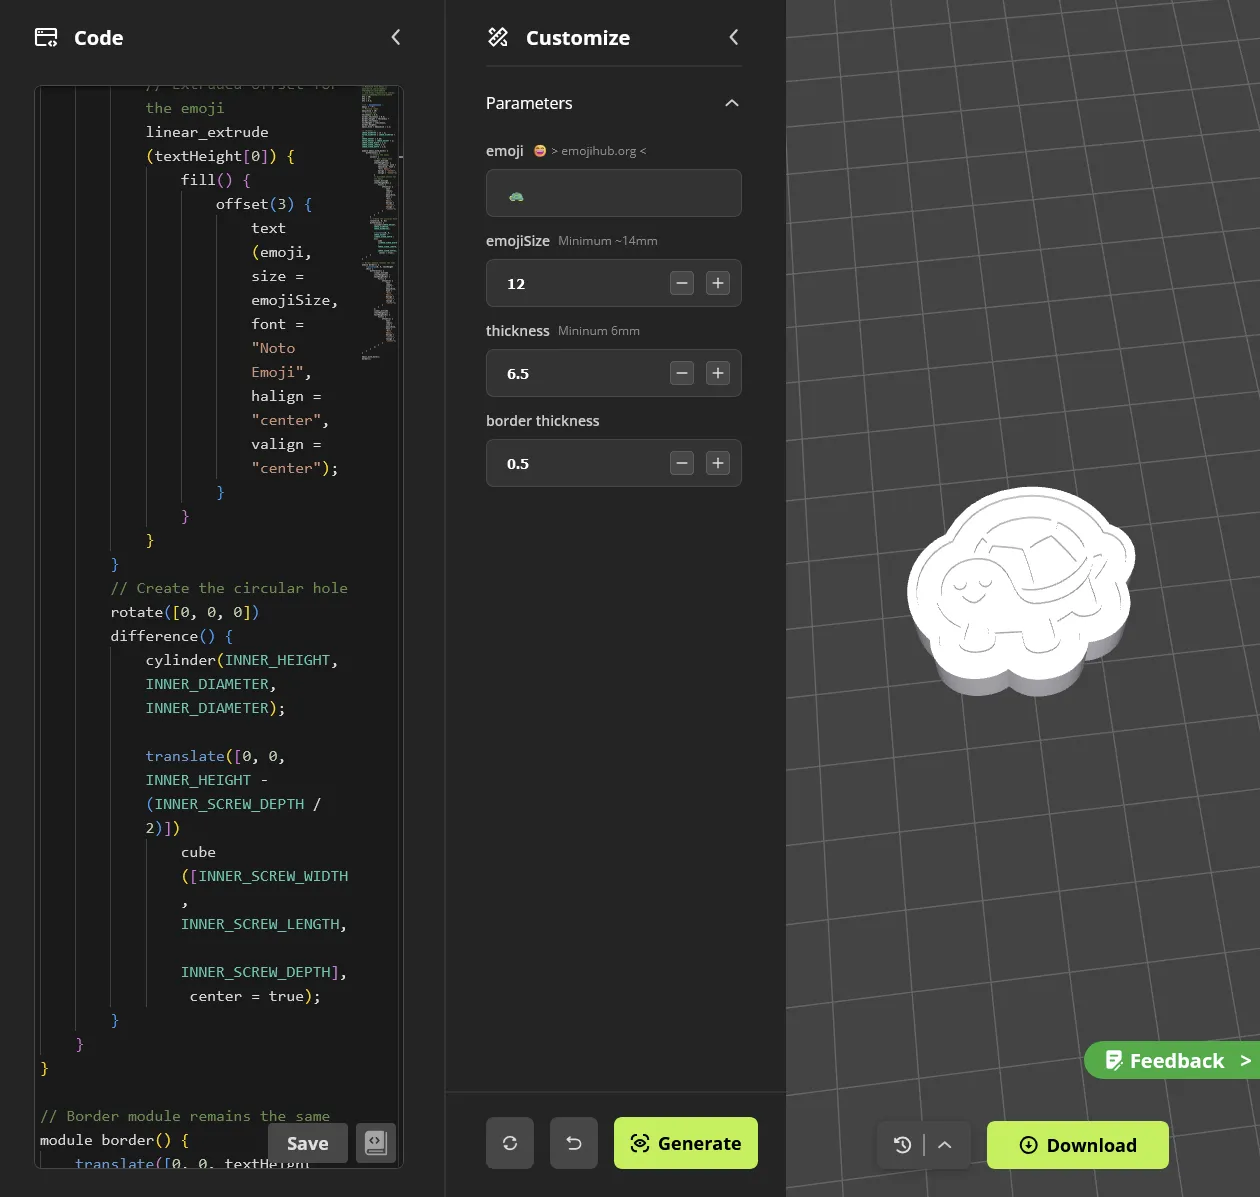The width and height of the screenshot is (1260, 1197).
Task: Click the code minimap overview
Action: 380,222
